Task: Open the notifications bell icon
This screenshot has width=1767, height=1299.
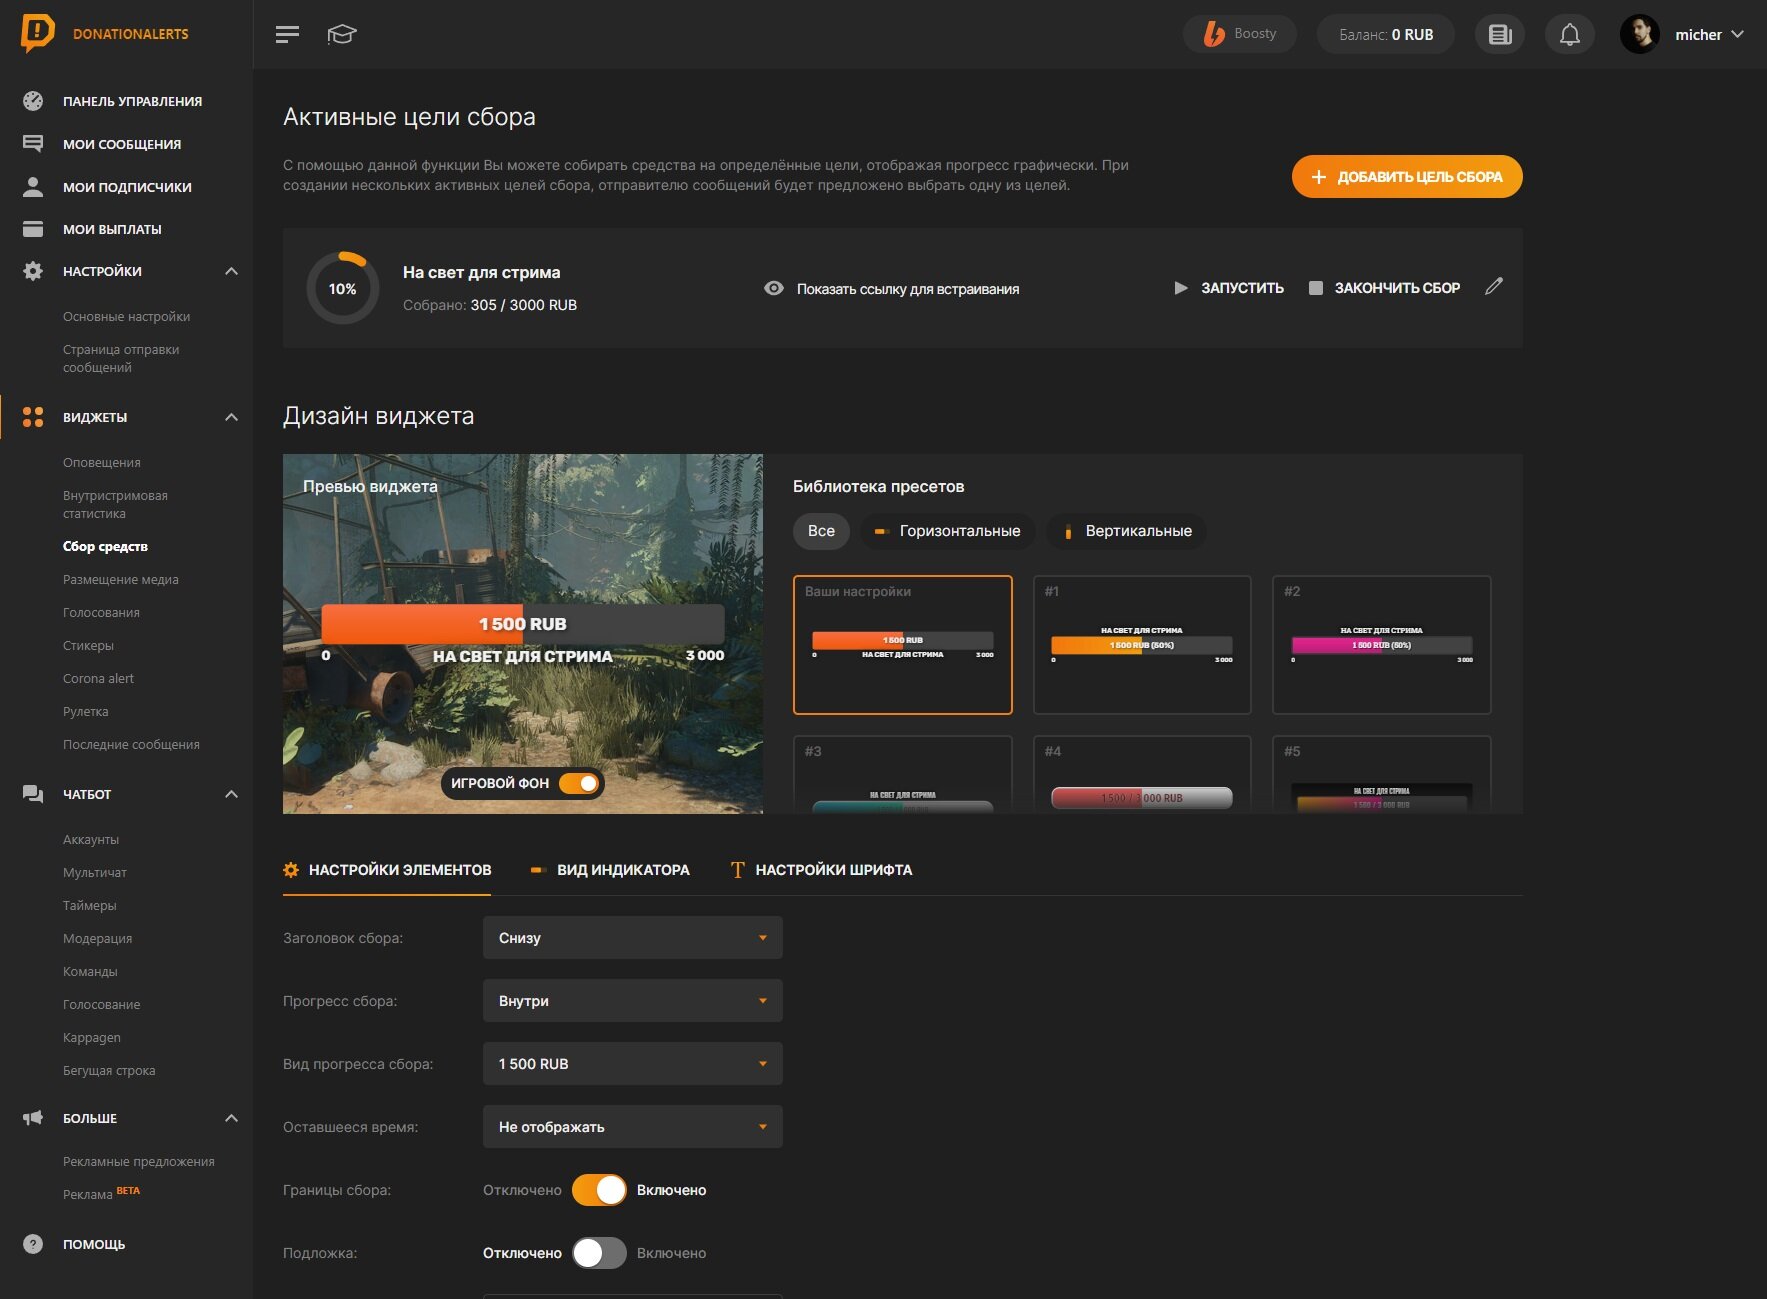Action: (x=1569, y=34)
